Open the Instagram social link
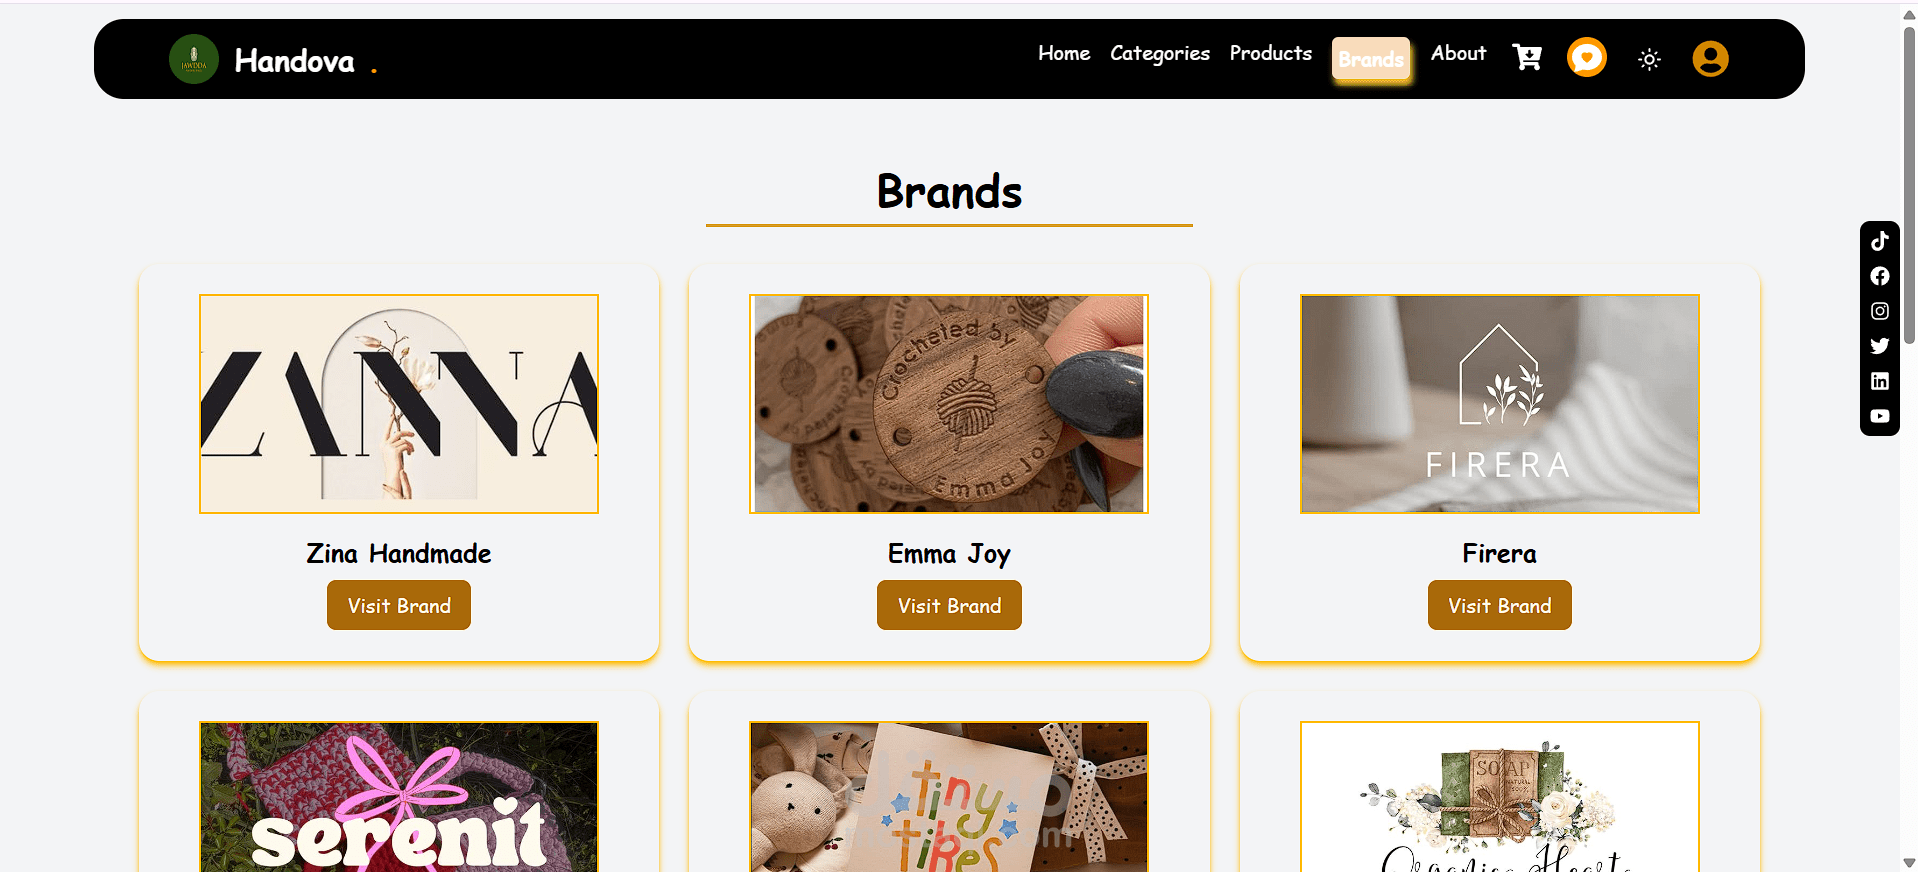This screenshot has width=1918, height=872. point(1880,311)
